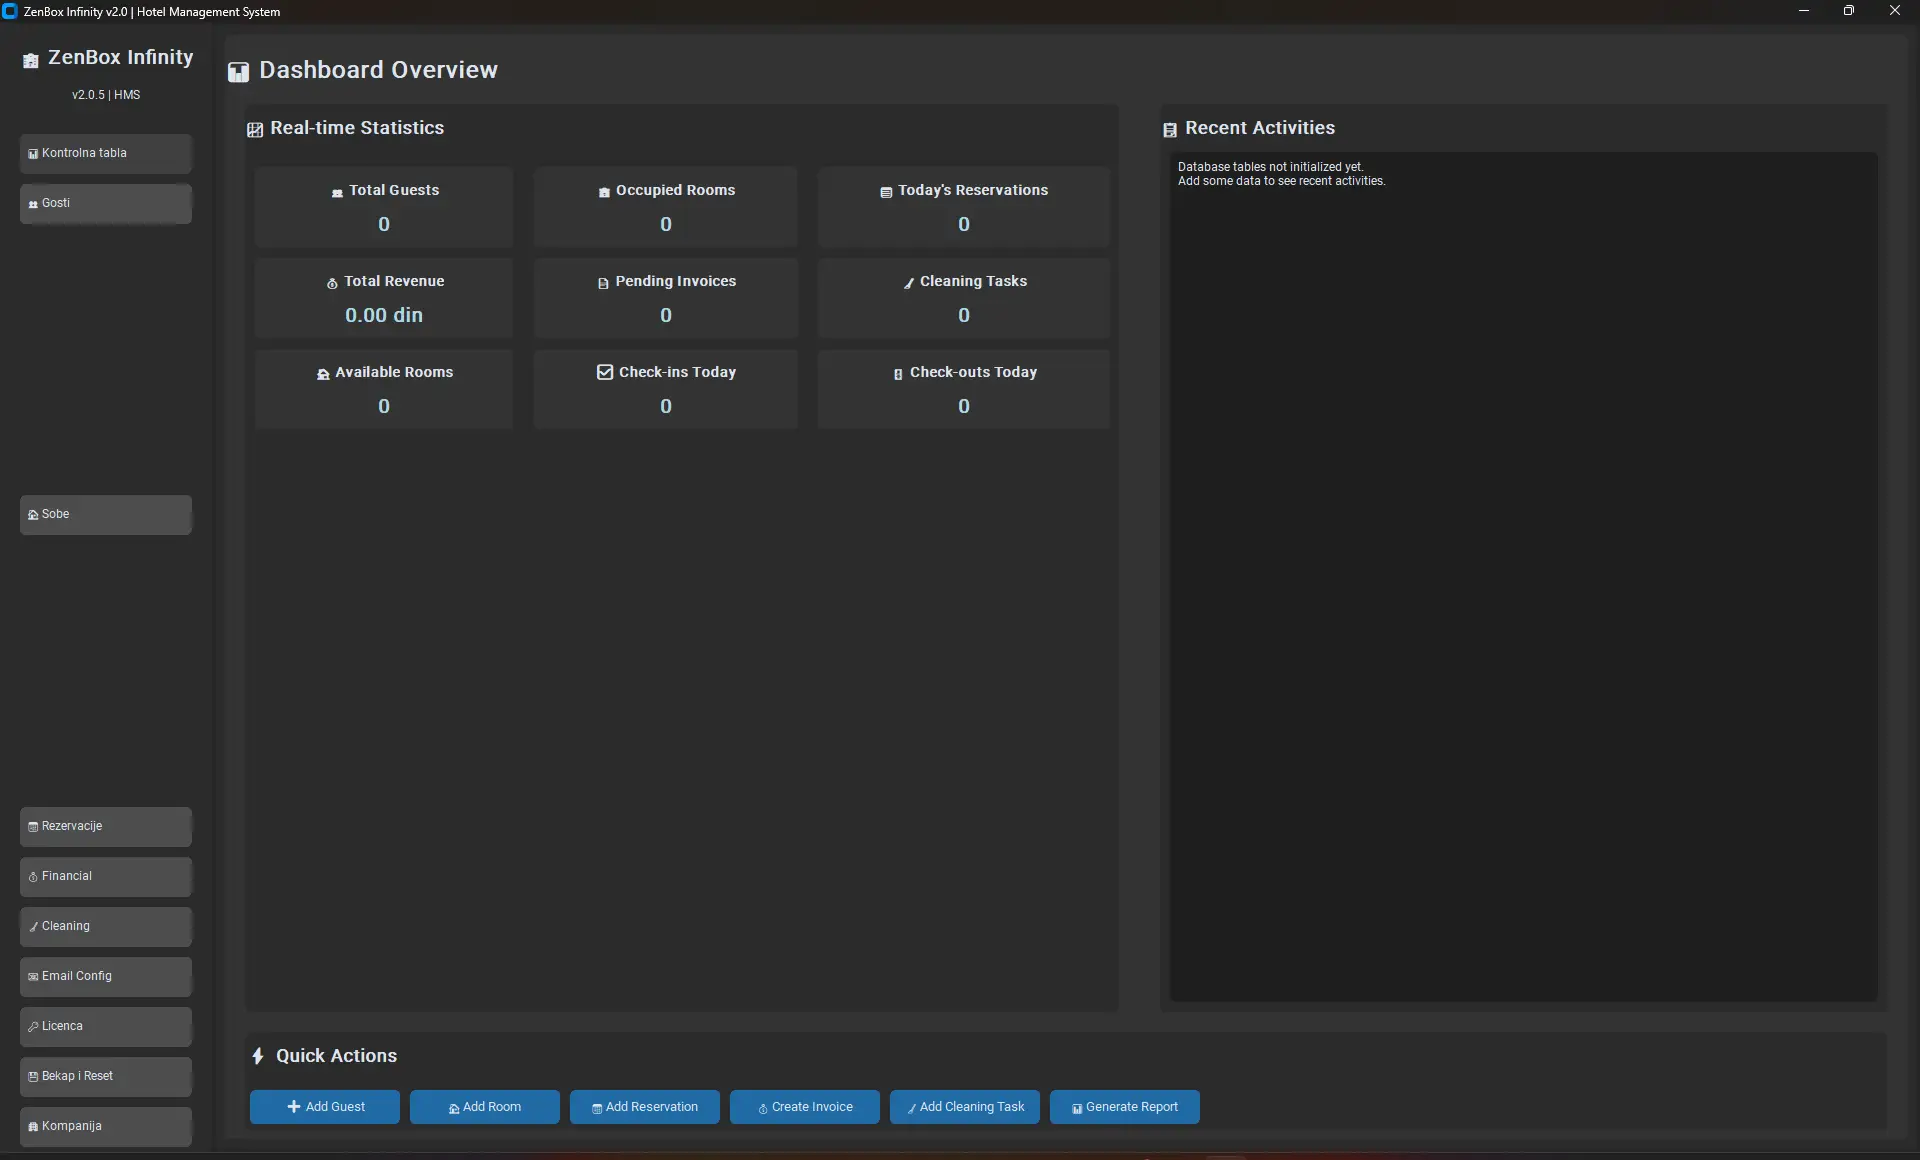1920x1160 pixels.
Task: Click the Real-time Statistics chart icon
Action: [x=255, y=130]
